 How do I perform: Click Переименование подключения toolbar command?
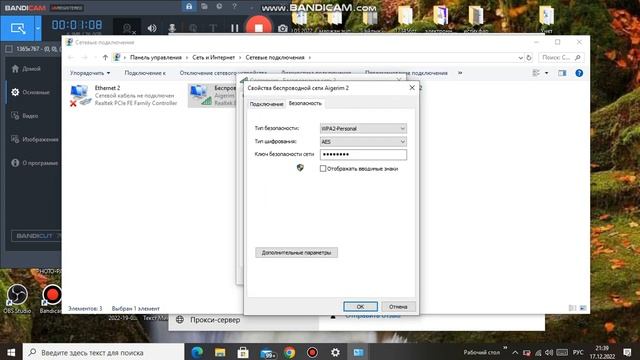tap(406, 73)
